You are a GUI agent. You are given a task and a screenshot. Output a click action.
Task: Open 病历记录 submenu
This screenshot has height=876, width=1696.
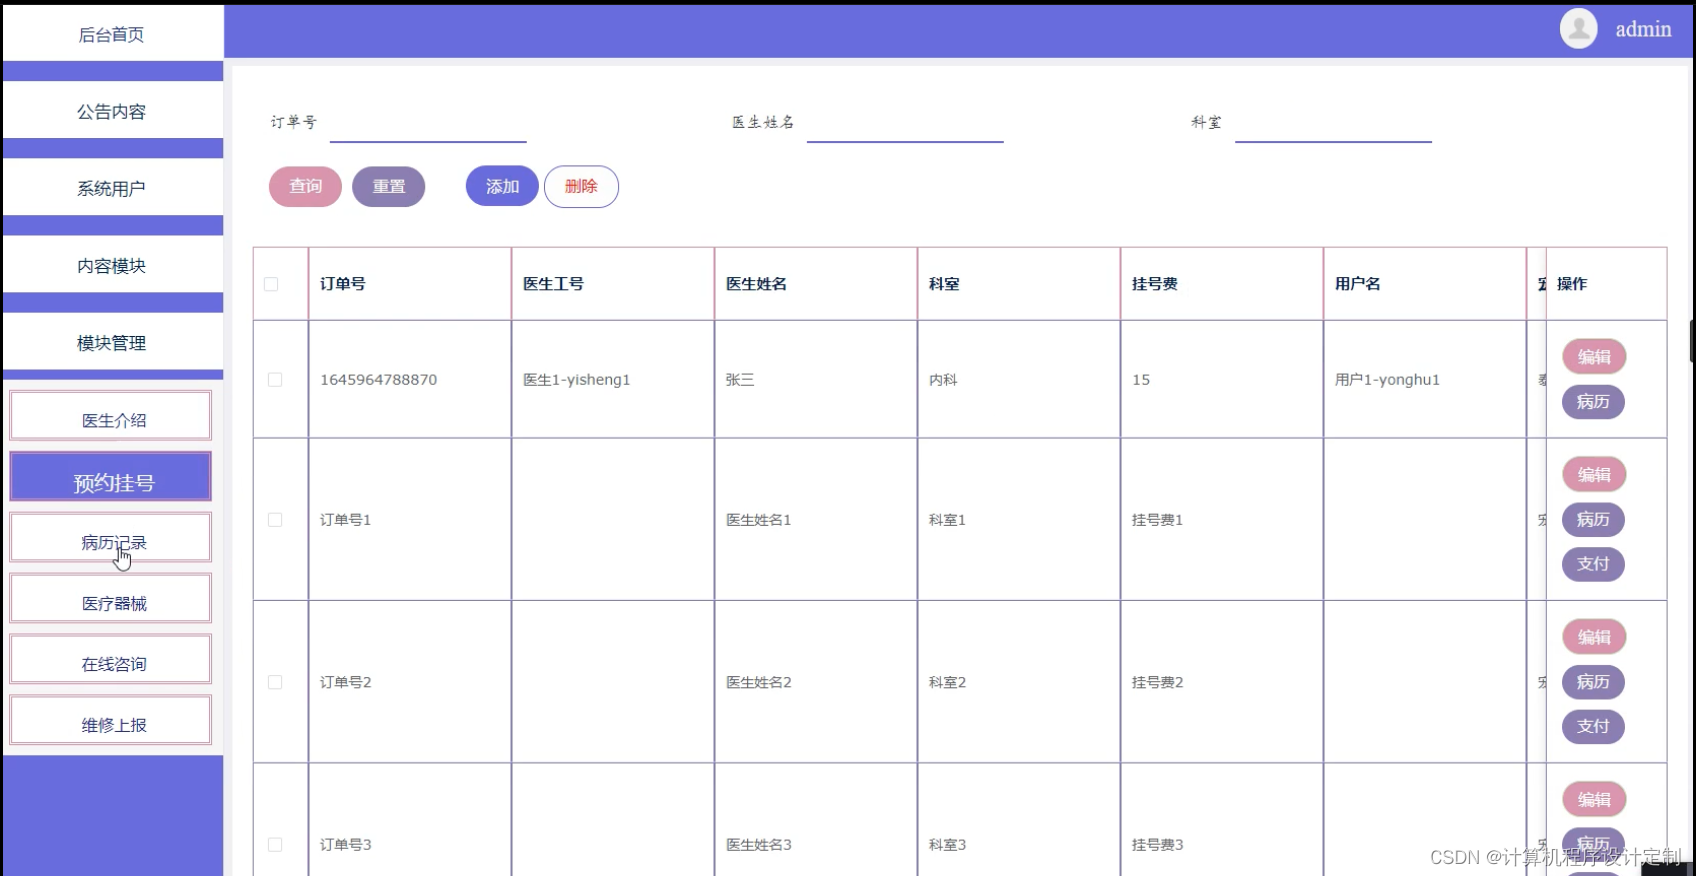coord(111,538)
